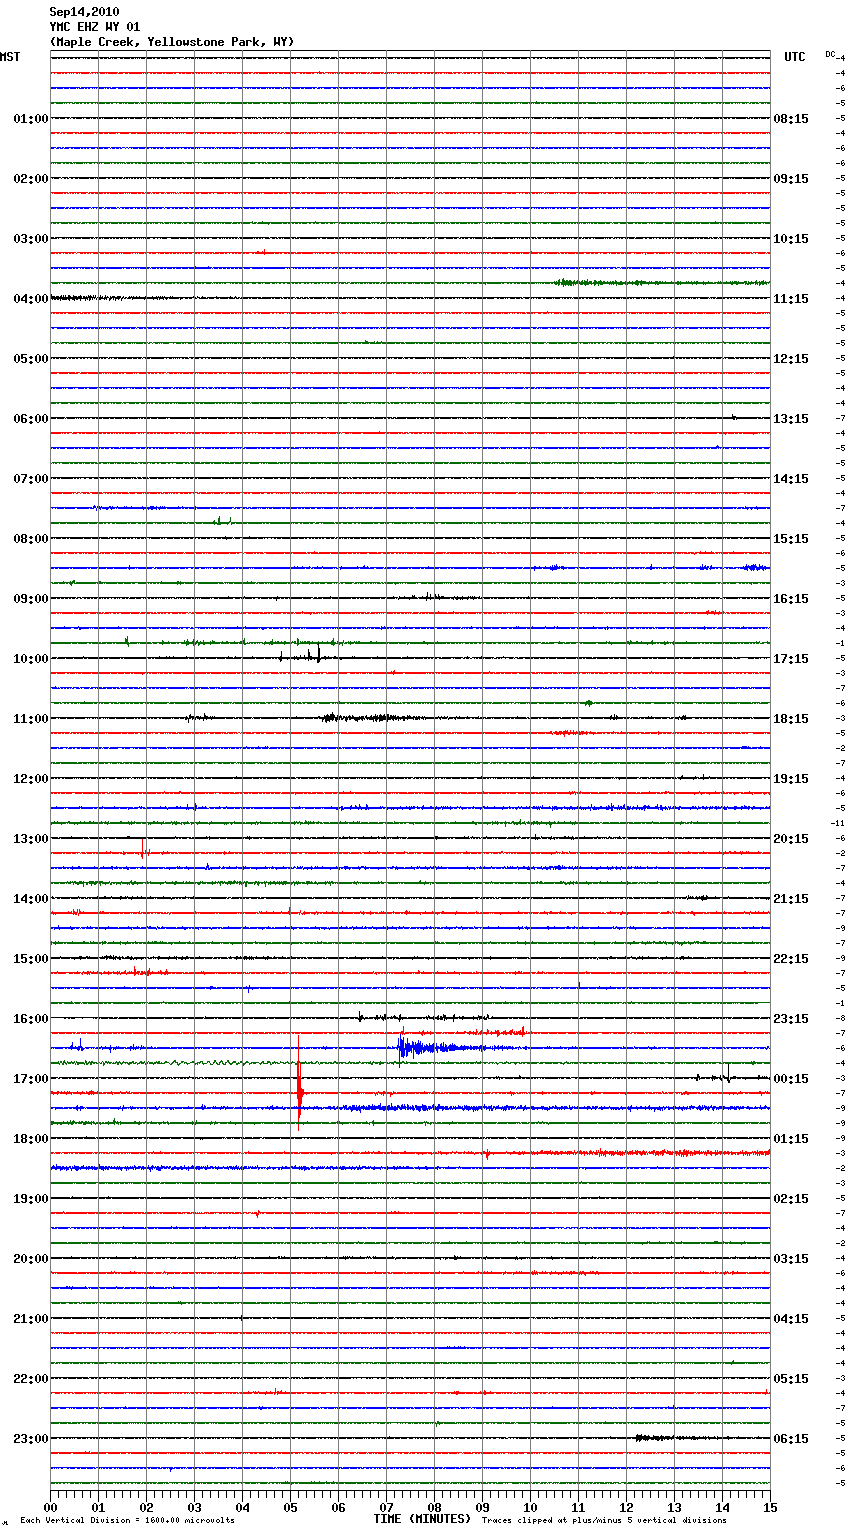Select the '11:15' UTC time label

(x=791, y=299)
